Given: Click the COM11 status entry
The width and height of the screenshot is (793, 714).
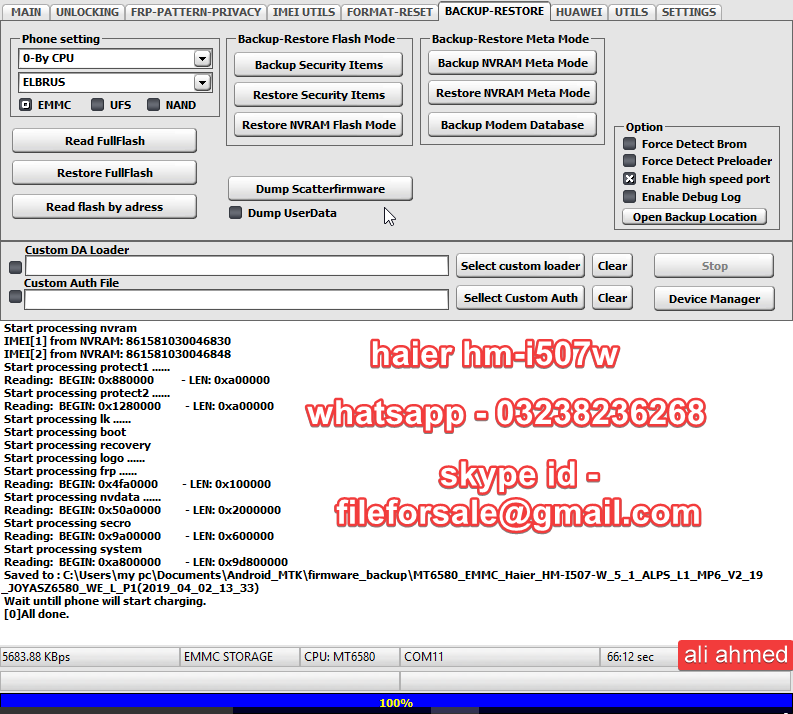Looking at the screenshot, I should coord(499,657).
